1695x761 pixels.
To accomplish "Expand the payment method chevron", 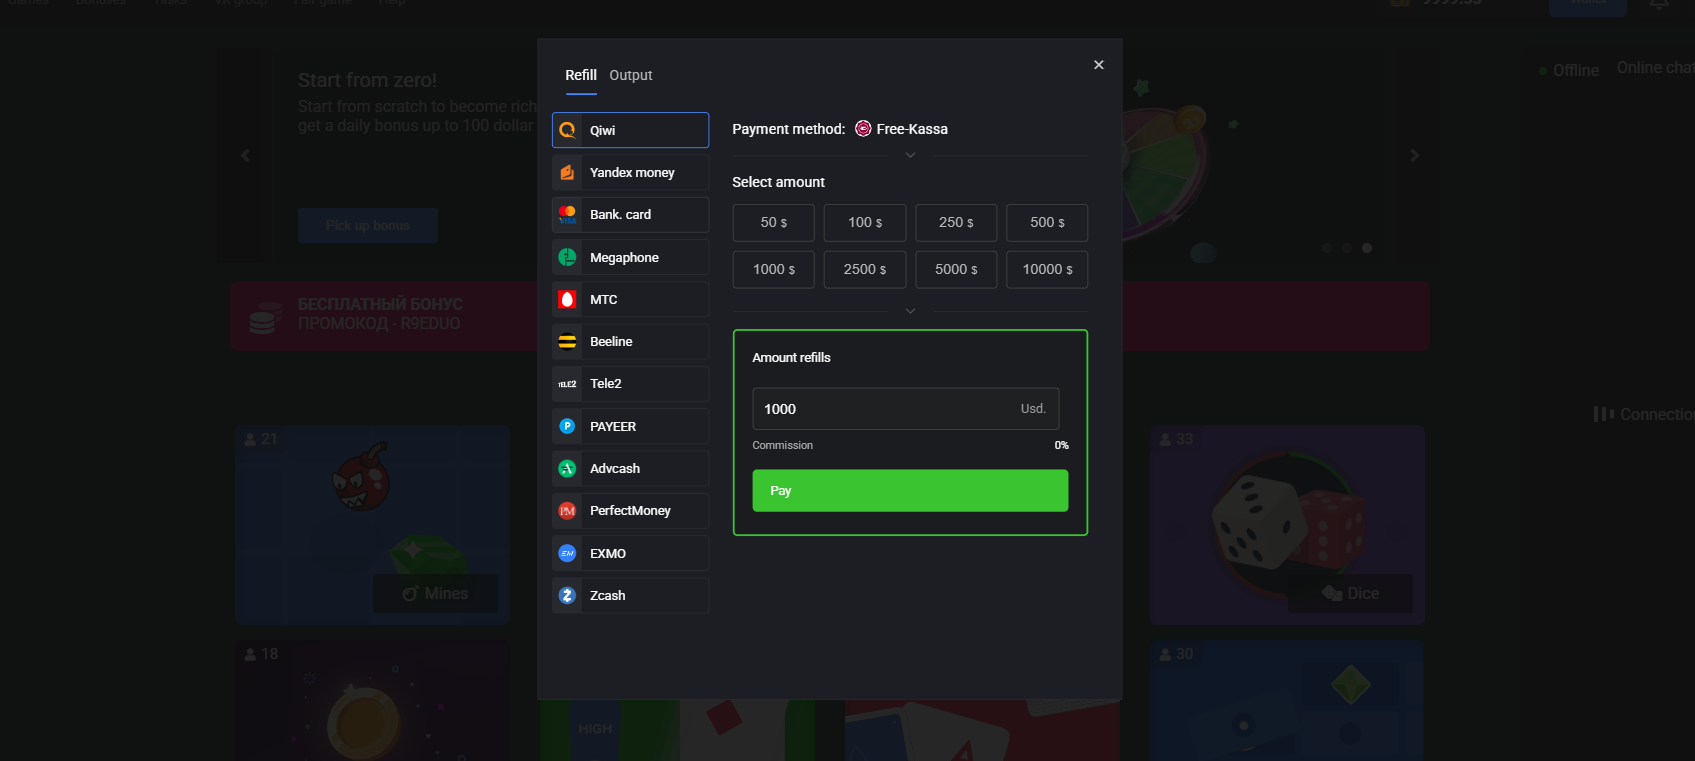I will pos(910,155).
